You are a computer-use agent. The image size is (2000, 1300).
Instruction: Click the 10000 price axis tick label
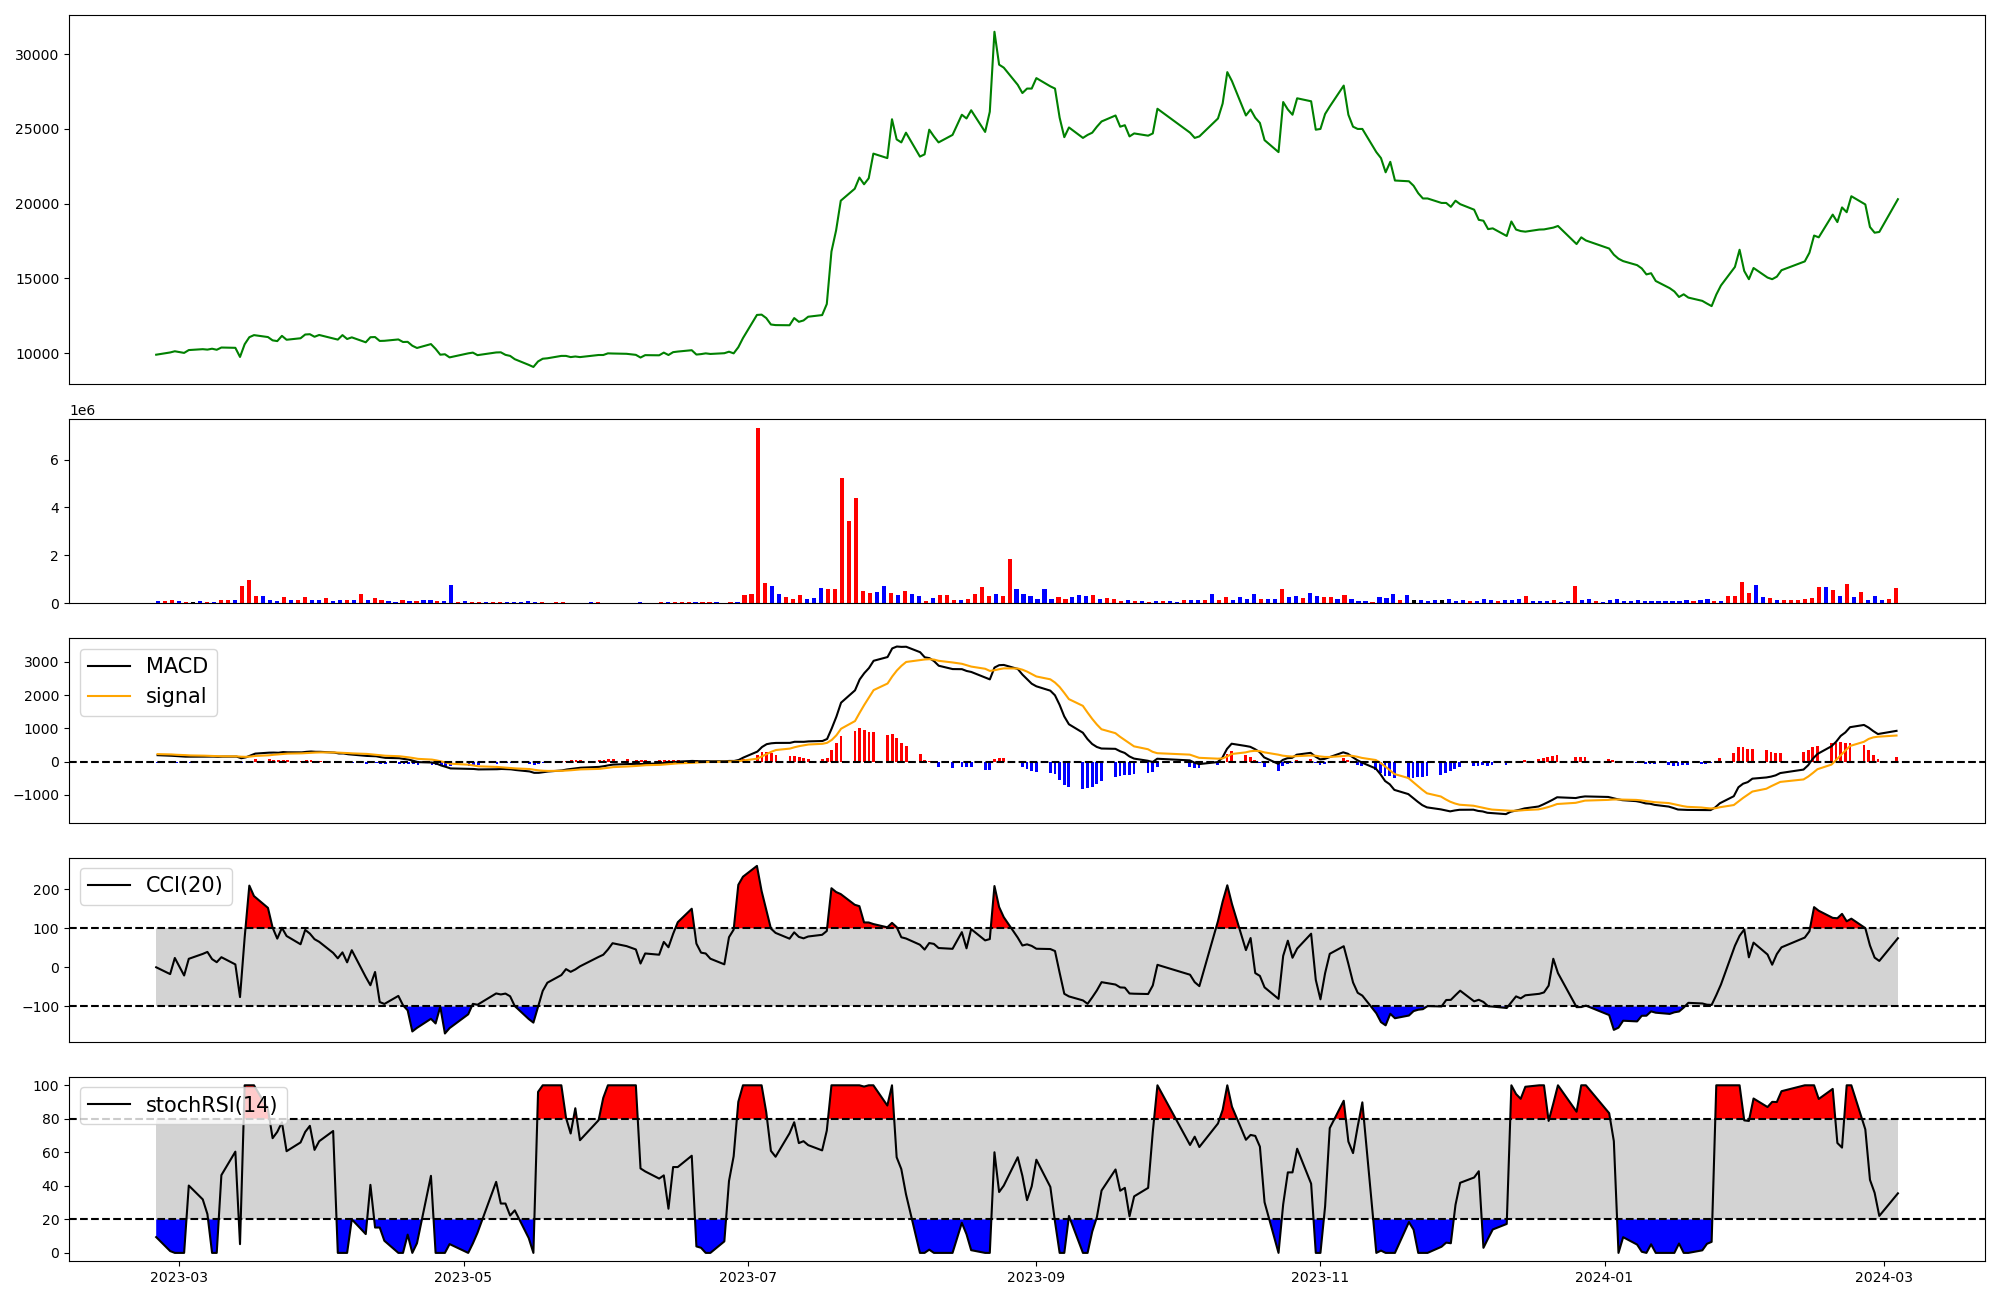pyautogui.click(x=37, y=354)
